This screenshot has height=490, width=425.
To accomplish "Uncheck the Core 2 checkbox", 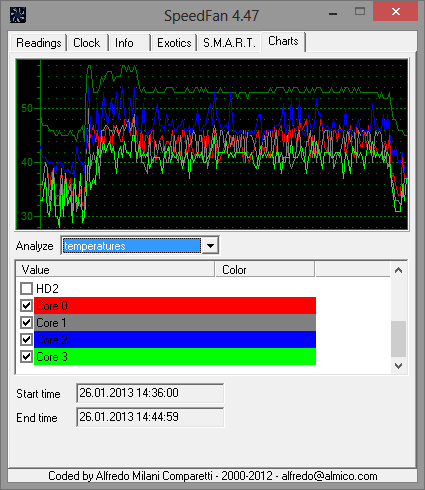I will 26,340.
